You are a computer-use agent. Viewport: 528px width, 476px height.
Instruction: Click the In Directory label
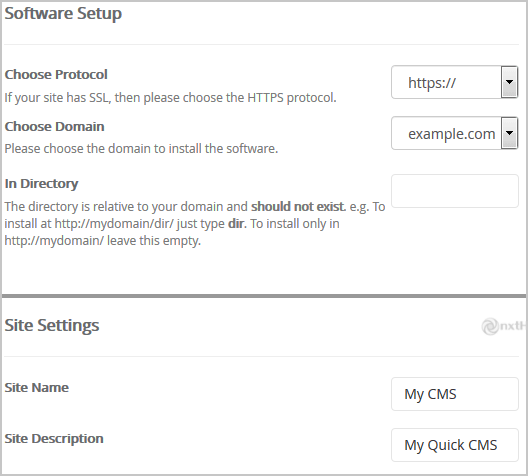41,184
